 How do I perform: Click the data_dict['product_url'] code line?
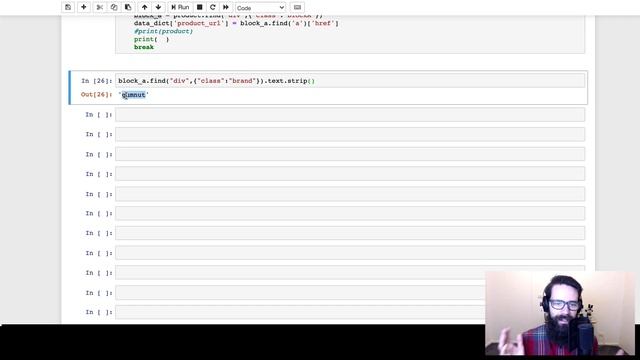pos(236,23)
